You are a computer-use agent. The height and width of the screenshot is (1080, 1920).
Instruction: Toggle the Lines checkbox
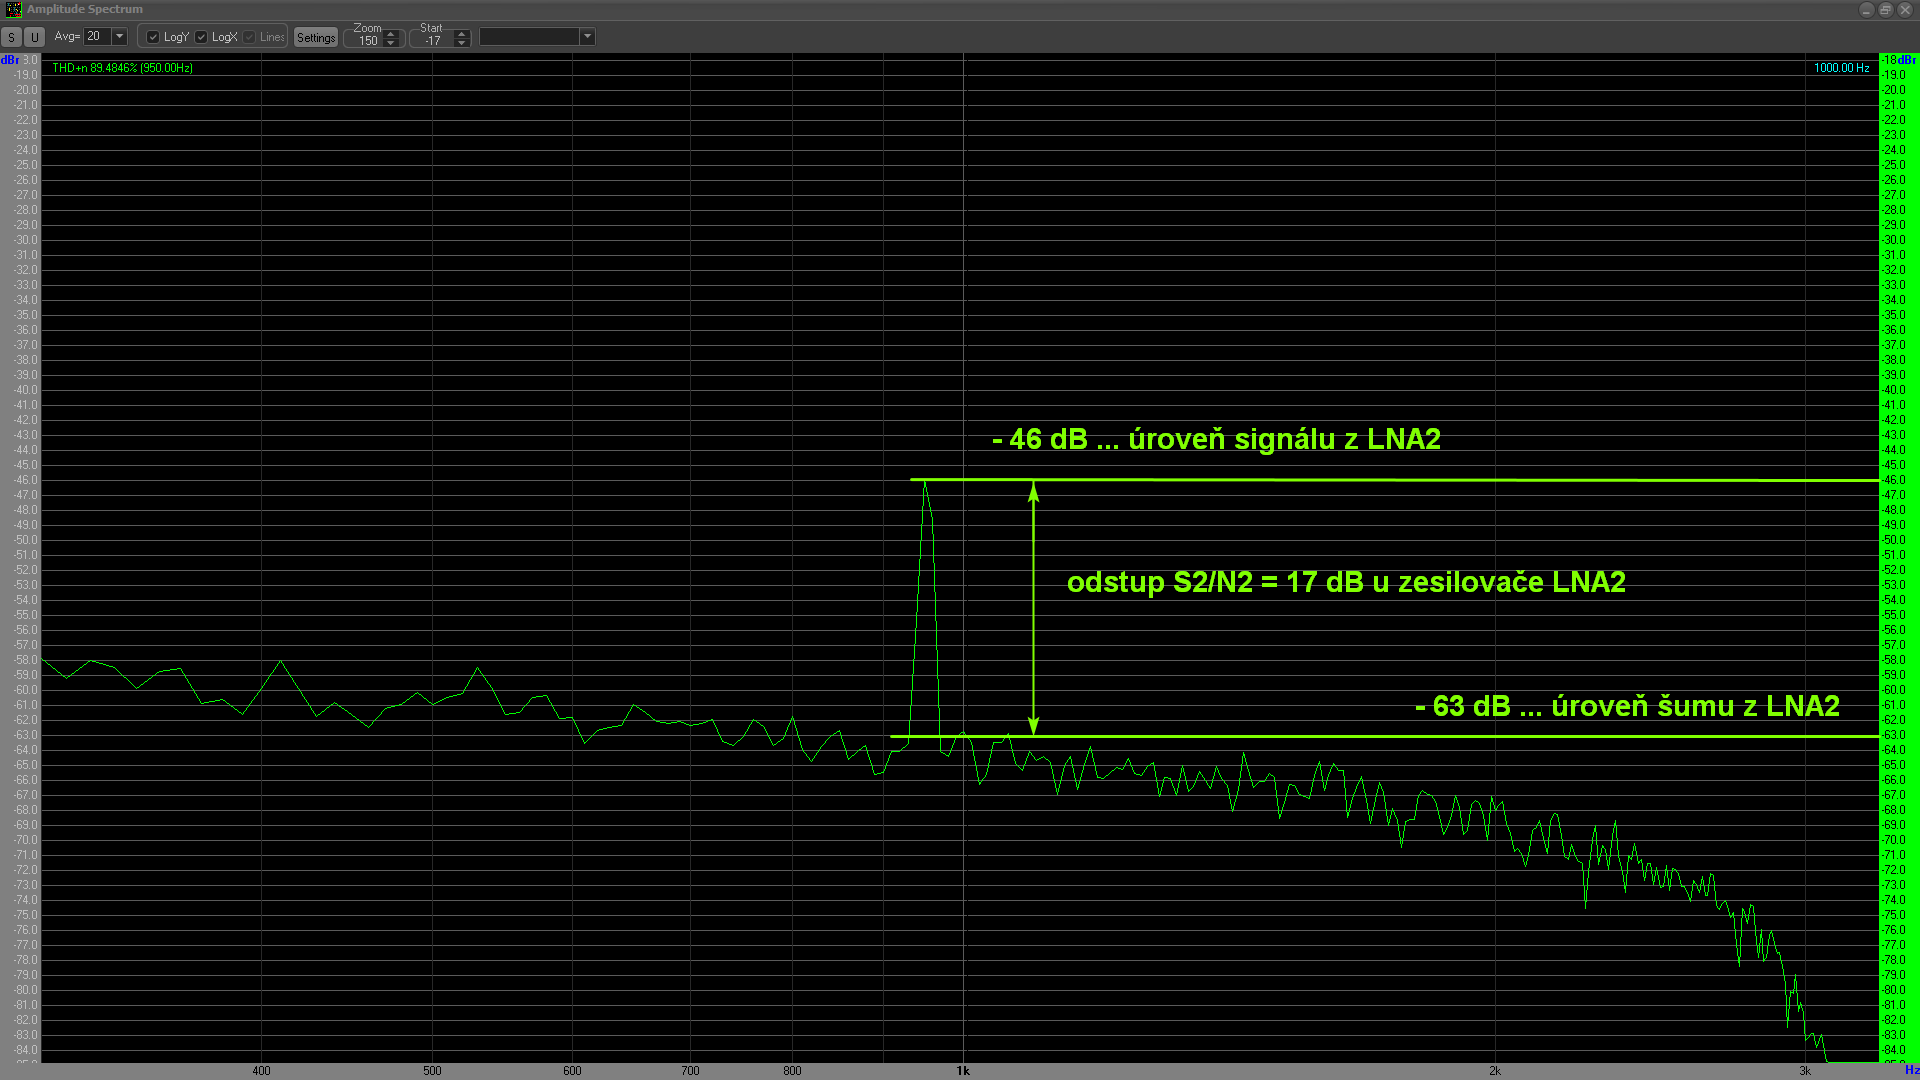click(x=249, y=37)
